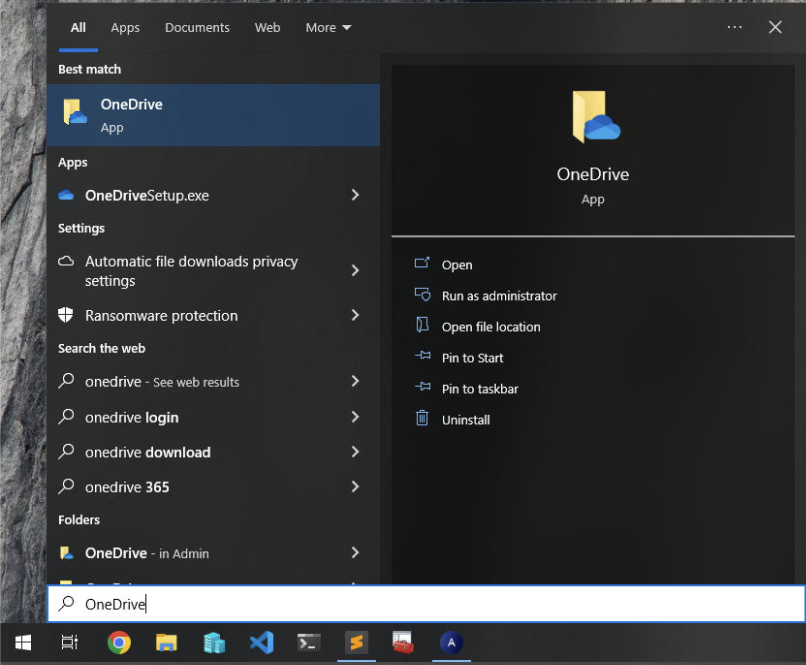Expand the OneDriveSetup.exe result arrow

click(355, 195)
